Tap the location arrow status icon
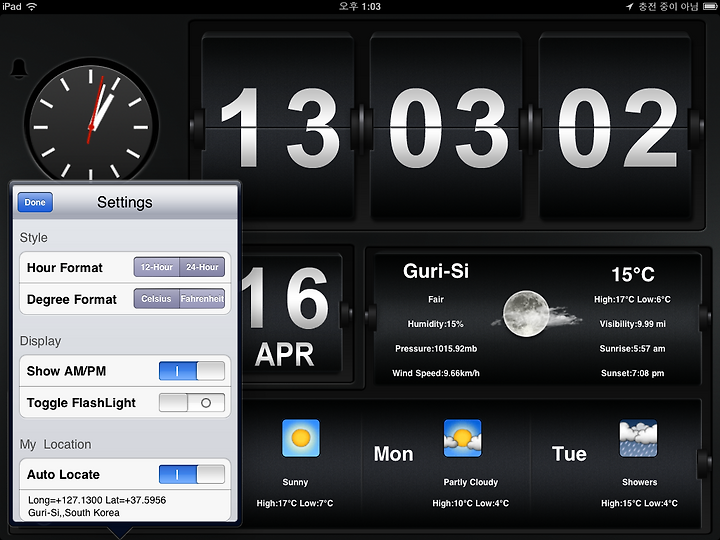The image size is (720, 540). click(x=630, y=7)
